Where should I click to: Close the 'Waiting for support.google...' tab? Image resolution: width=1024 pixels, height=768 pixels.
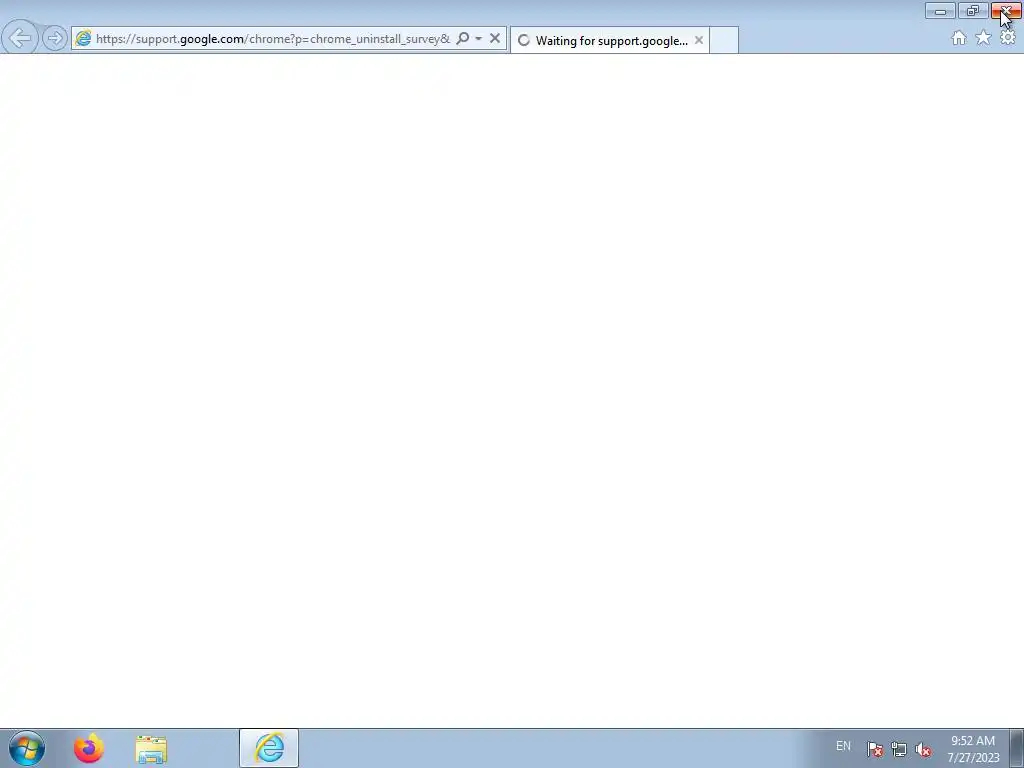[x=699, y=40]
